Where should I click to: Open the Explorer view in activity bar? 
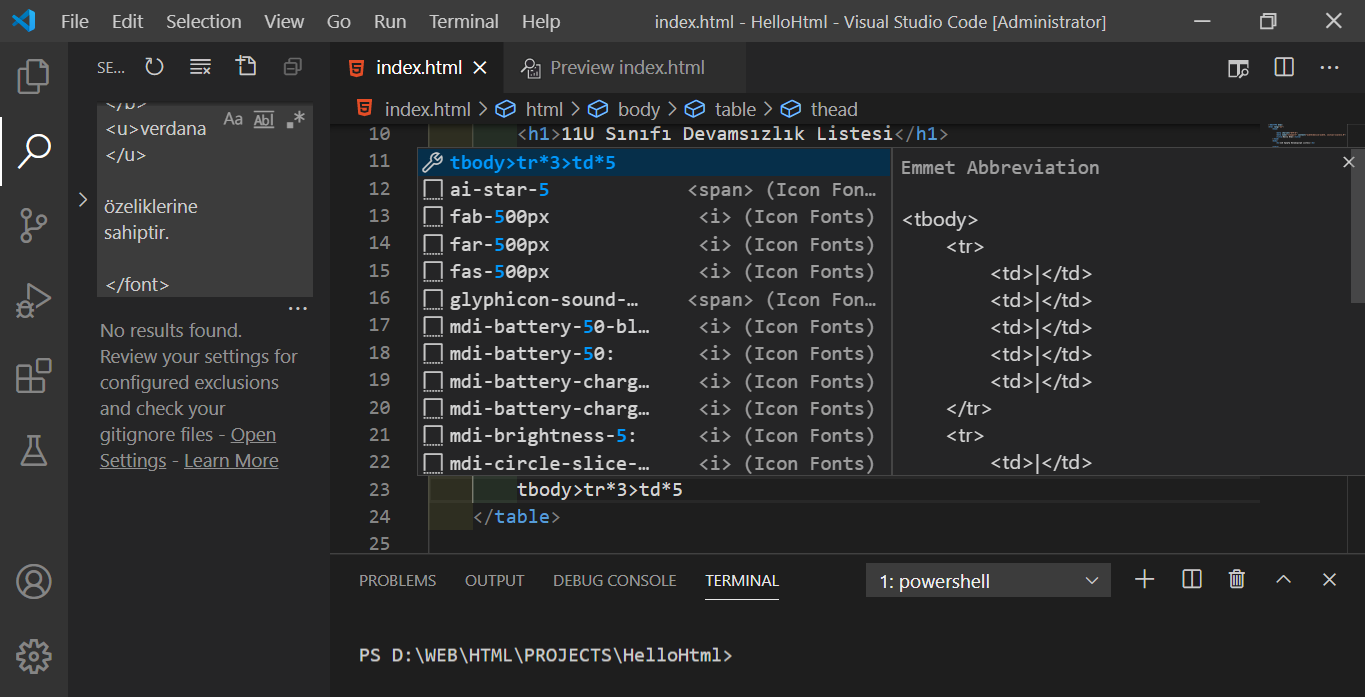34,76
